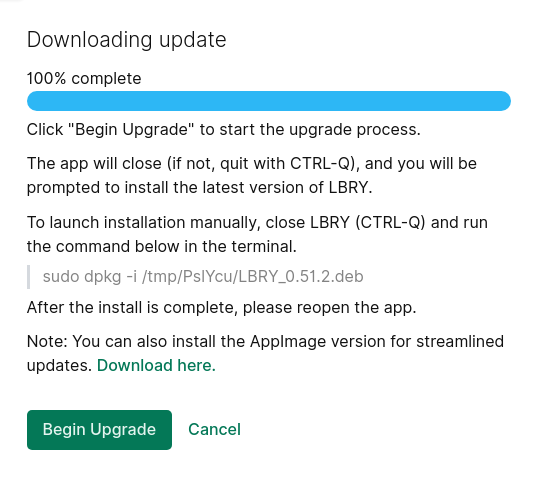Click the "To launch installation manually" paragraph
This screenshot has height=478, width=540.
point(257,235)
